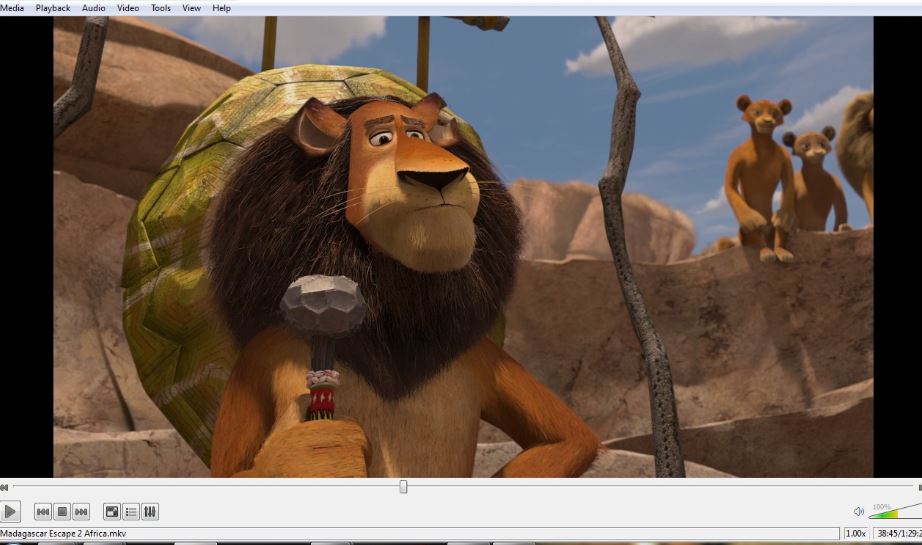Open the Playback menu
The height and width of the screenshot is (545, 922).
[x=53, y=8]
